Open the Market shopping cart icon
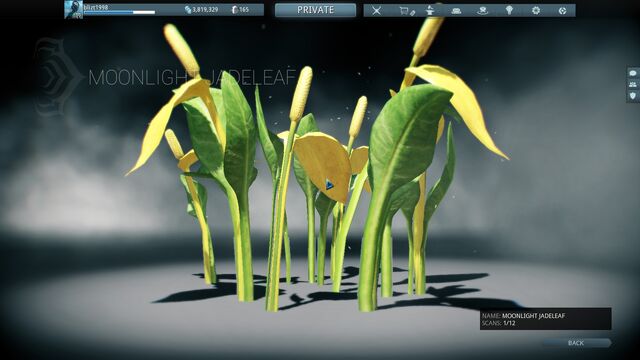Screen dimensions: 640x360 tap(407, 11)
